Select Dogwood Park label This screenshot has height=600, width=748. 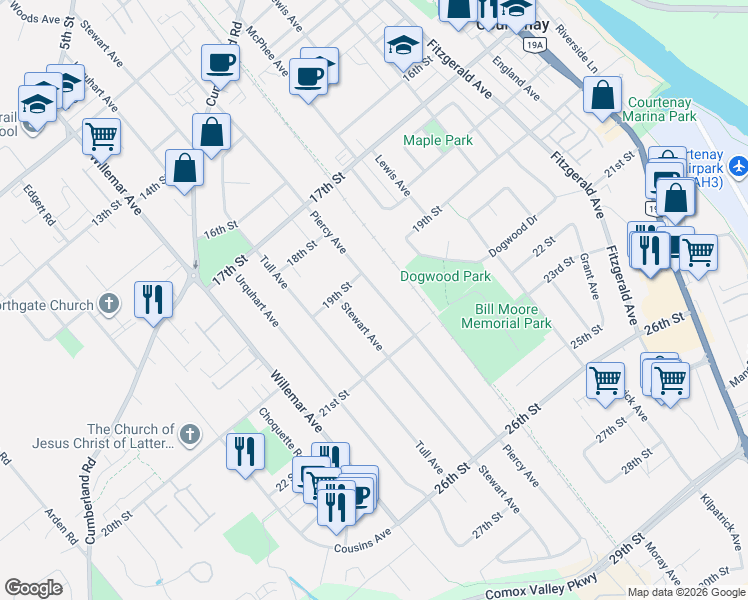click(x=445, y=277)
